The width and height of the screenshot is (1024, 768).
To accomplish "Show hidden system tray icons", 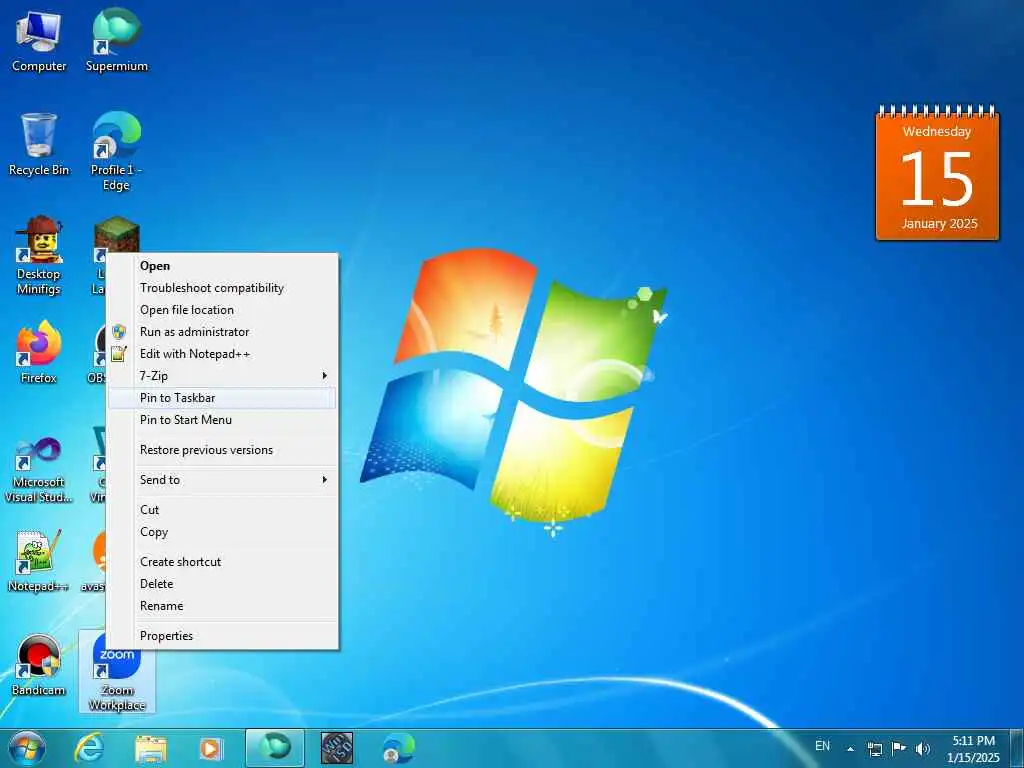I will (x=850, y=748).
